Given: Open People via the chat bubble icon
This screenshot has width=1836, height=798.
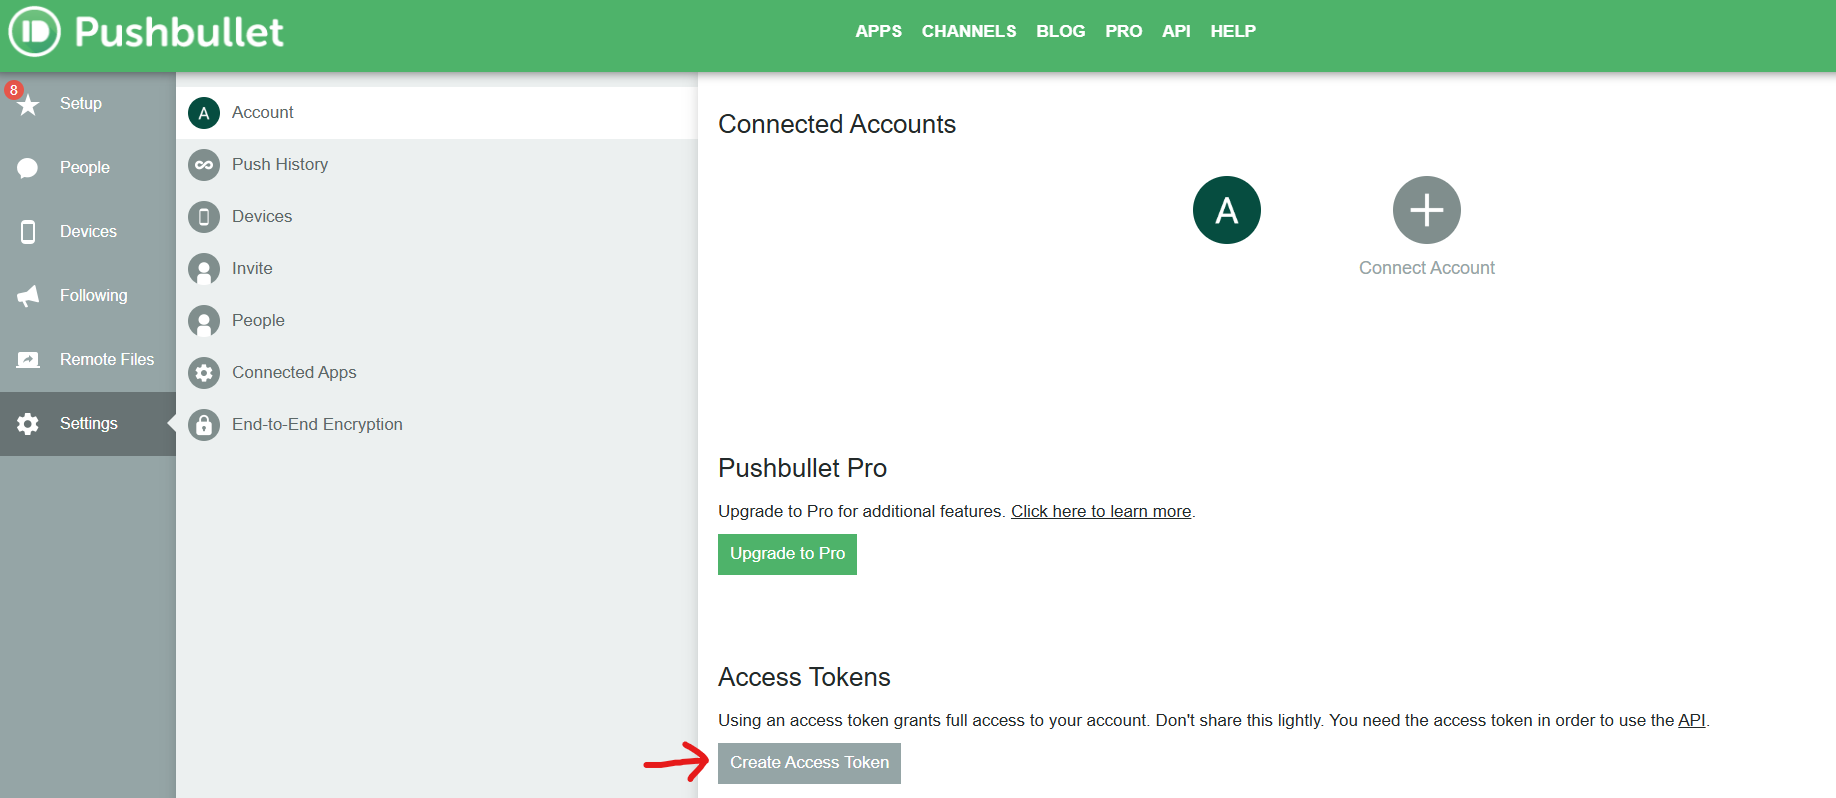Looking at the screenshot, I should point(28,168).
